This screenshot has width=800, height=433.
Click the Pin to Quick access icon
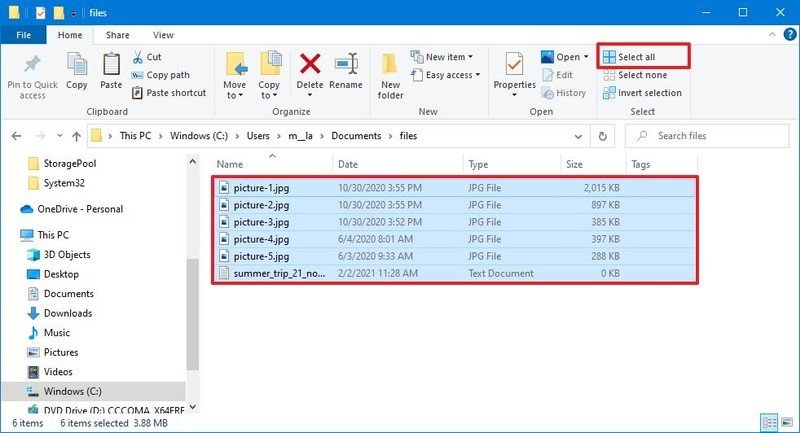click(32, 66)
